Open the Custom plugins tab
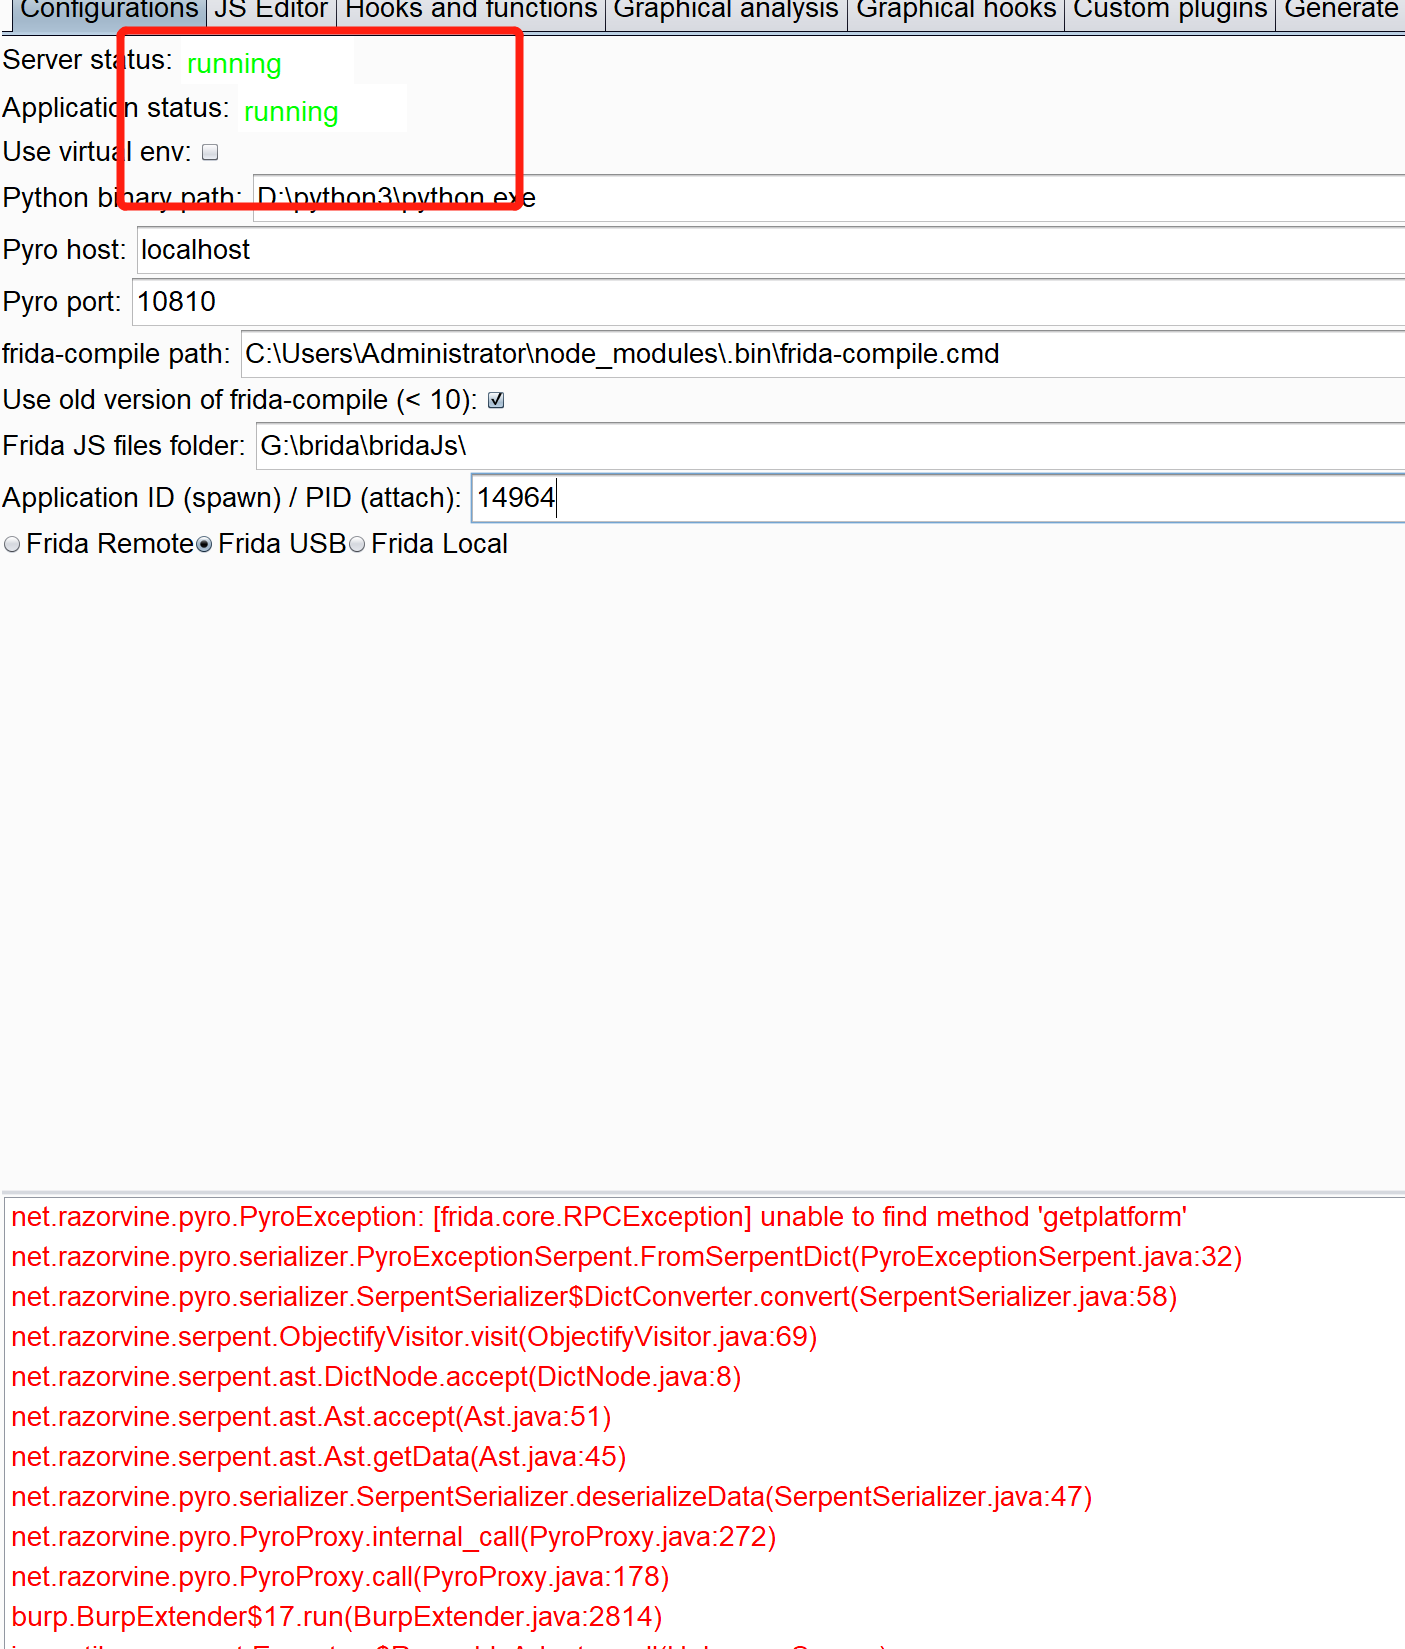 [x=1170, y=12]
